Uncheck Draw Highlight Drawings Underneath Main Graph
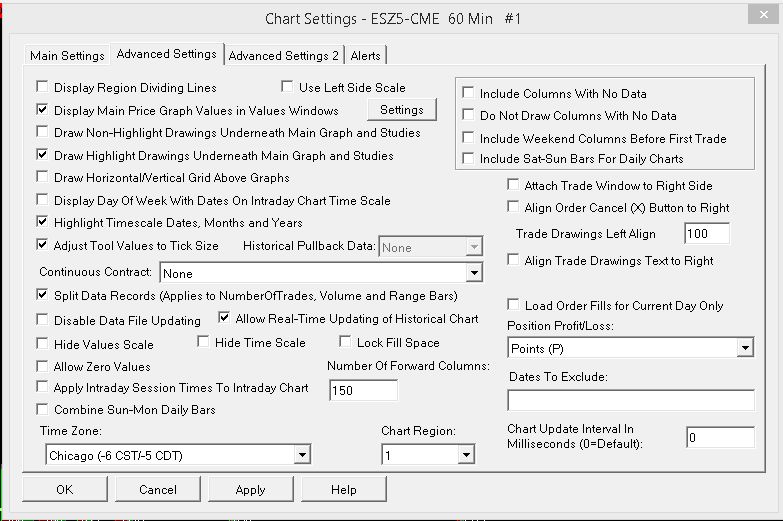 coord(42,155)
